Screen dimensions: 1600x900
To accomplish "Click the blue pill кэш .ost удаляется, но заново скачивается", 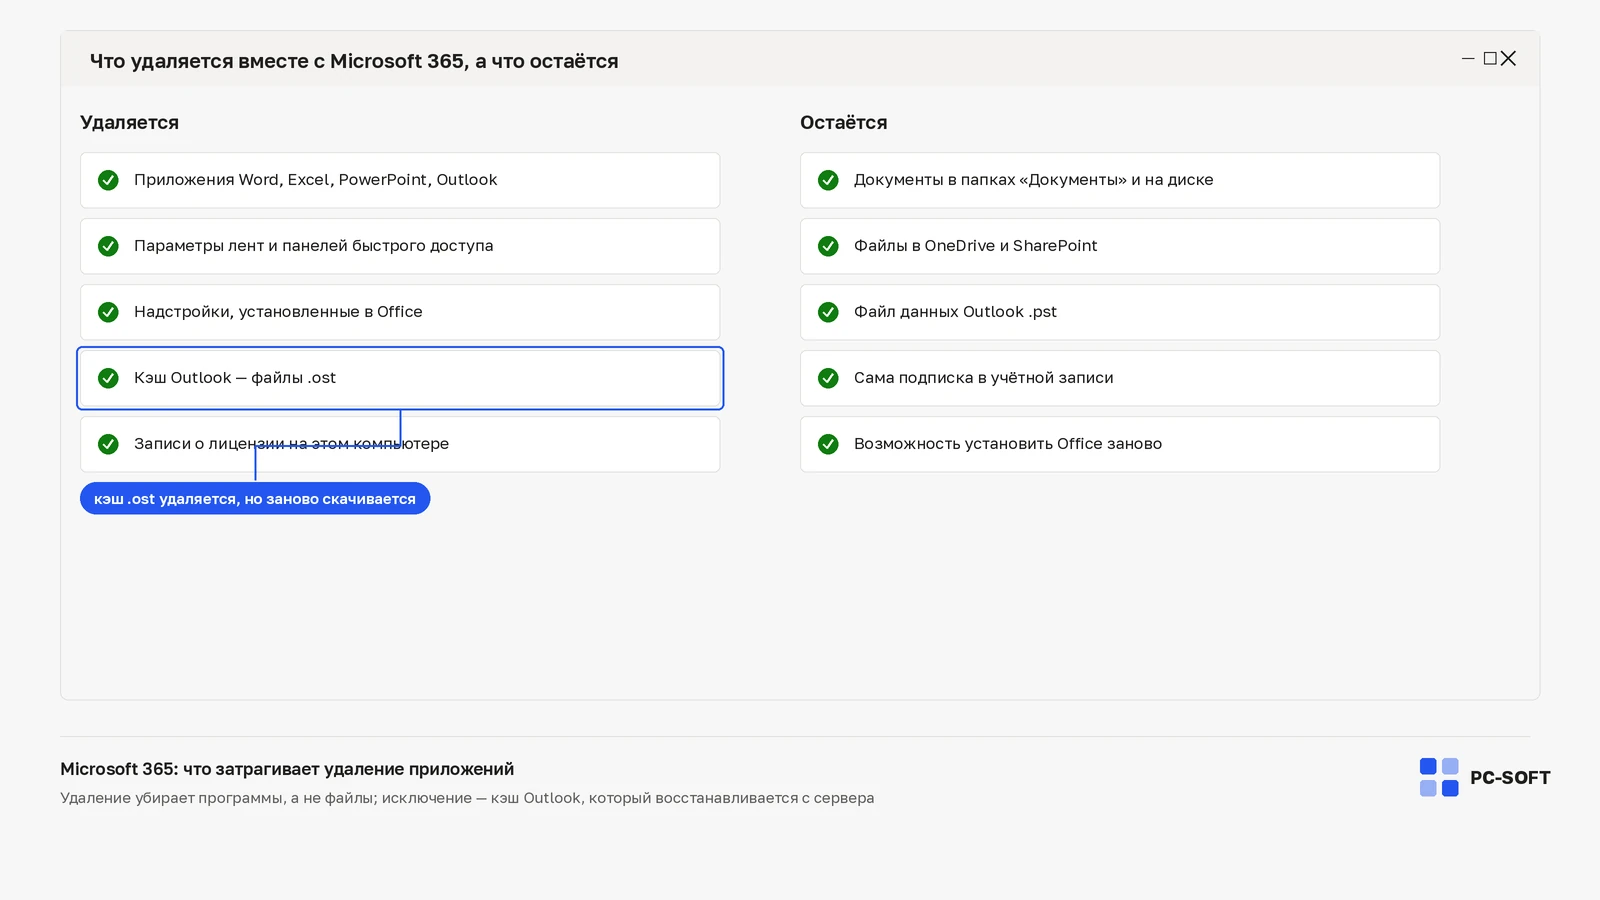I will [255, 499].
